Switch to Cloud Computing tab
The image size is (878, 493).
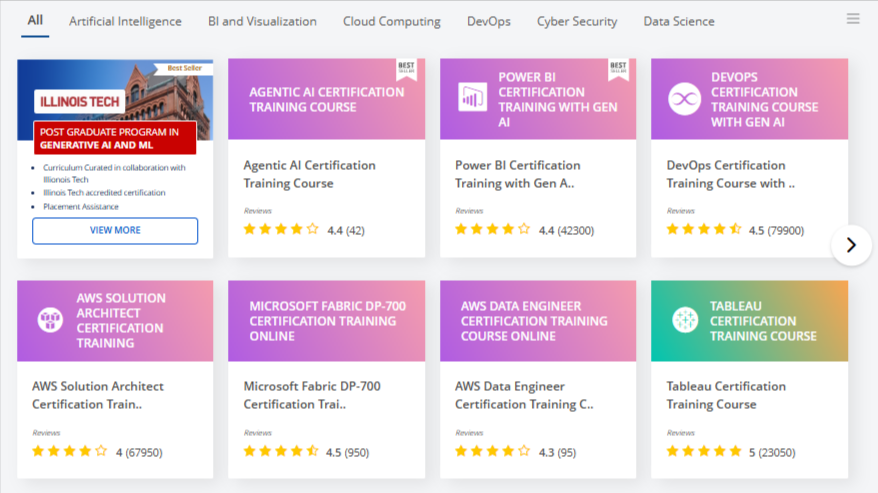[391, 21]
